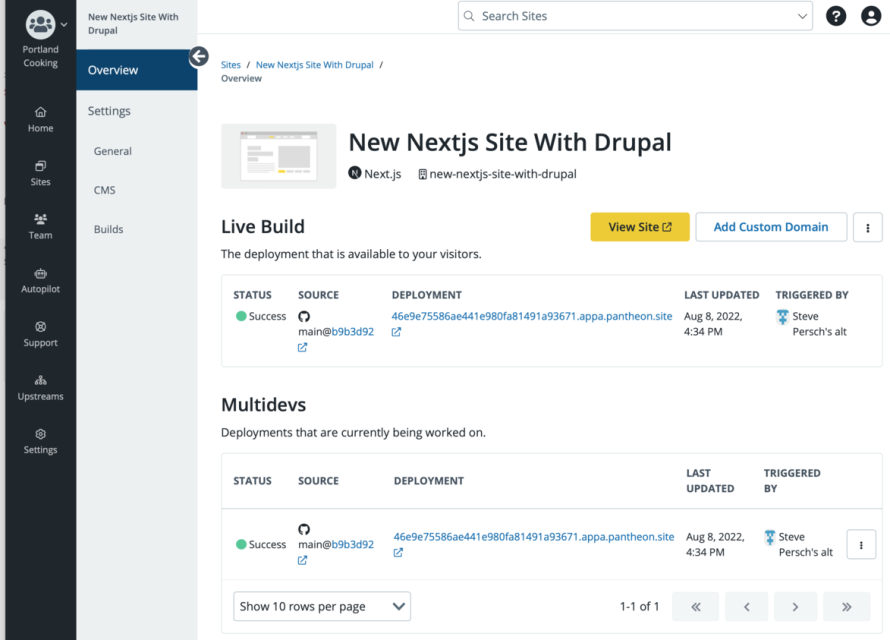
Task: Go to Home in sidebar
Action: 40,120
